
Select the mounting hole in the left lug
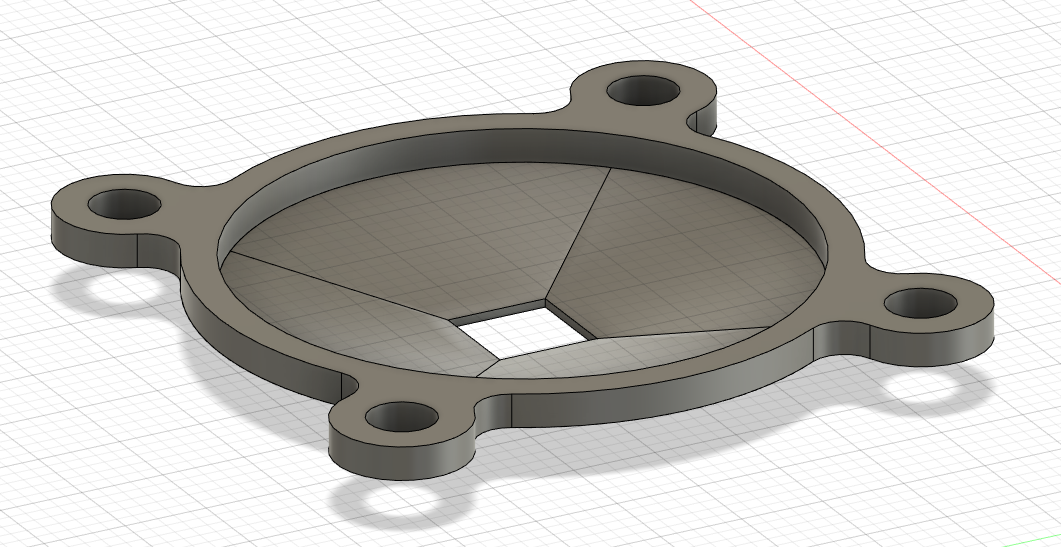coord(125,204)
